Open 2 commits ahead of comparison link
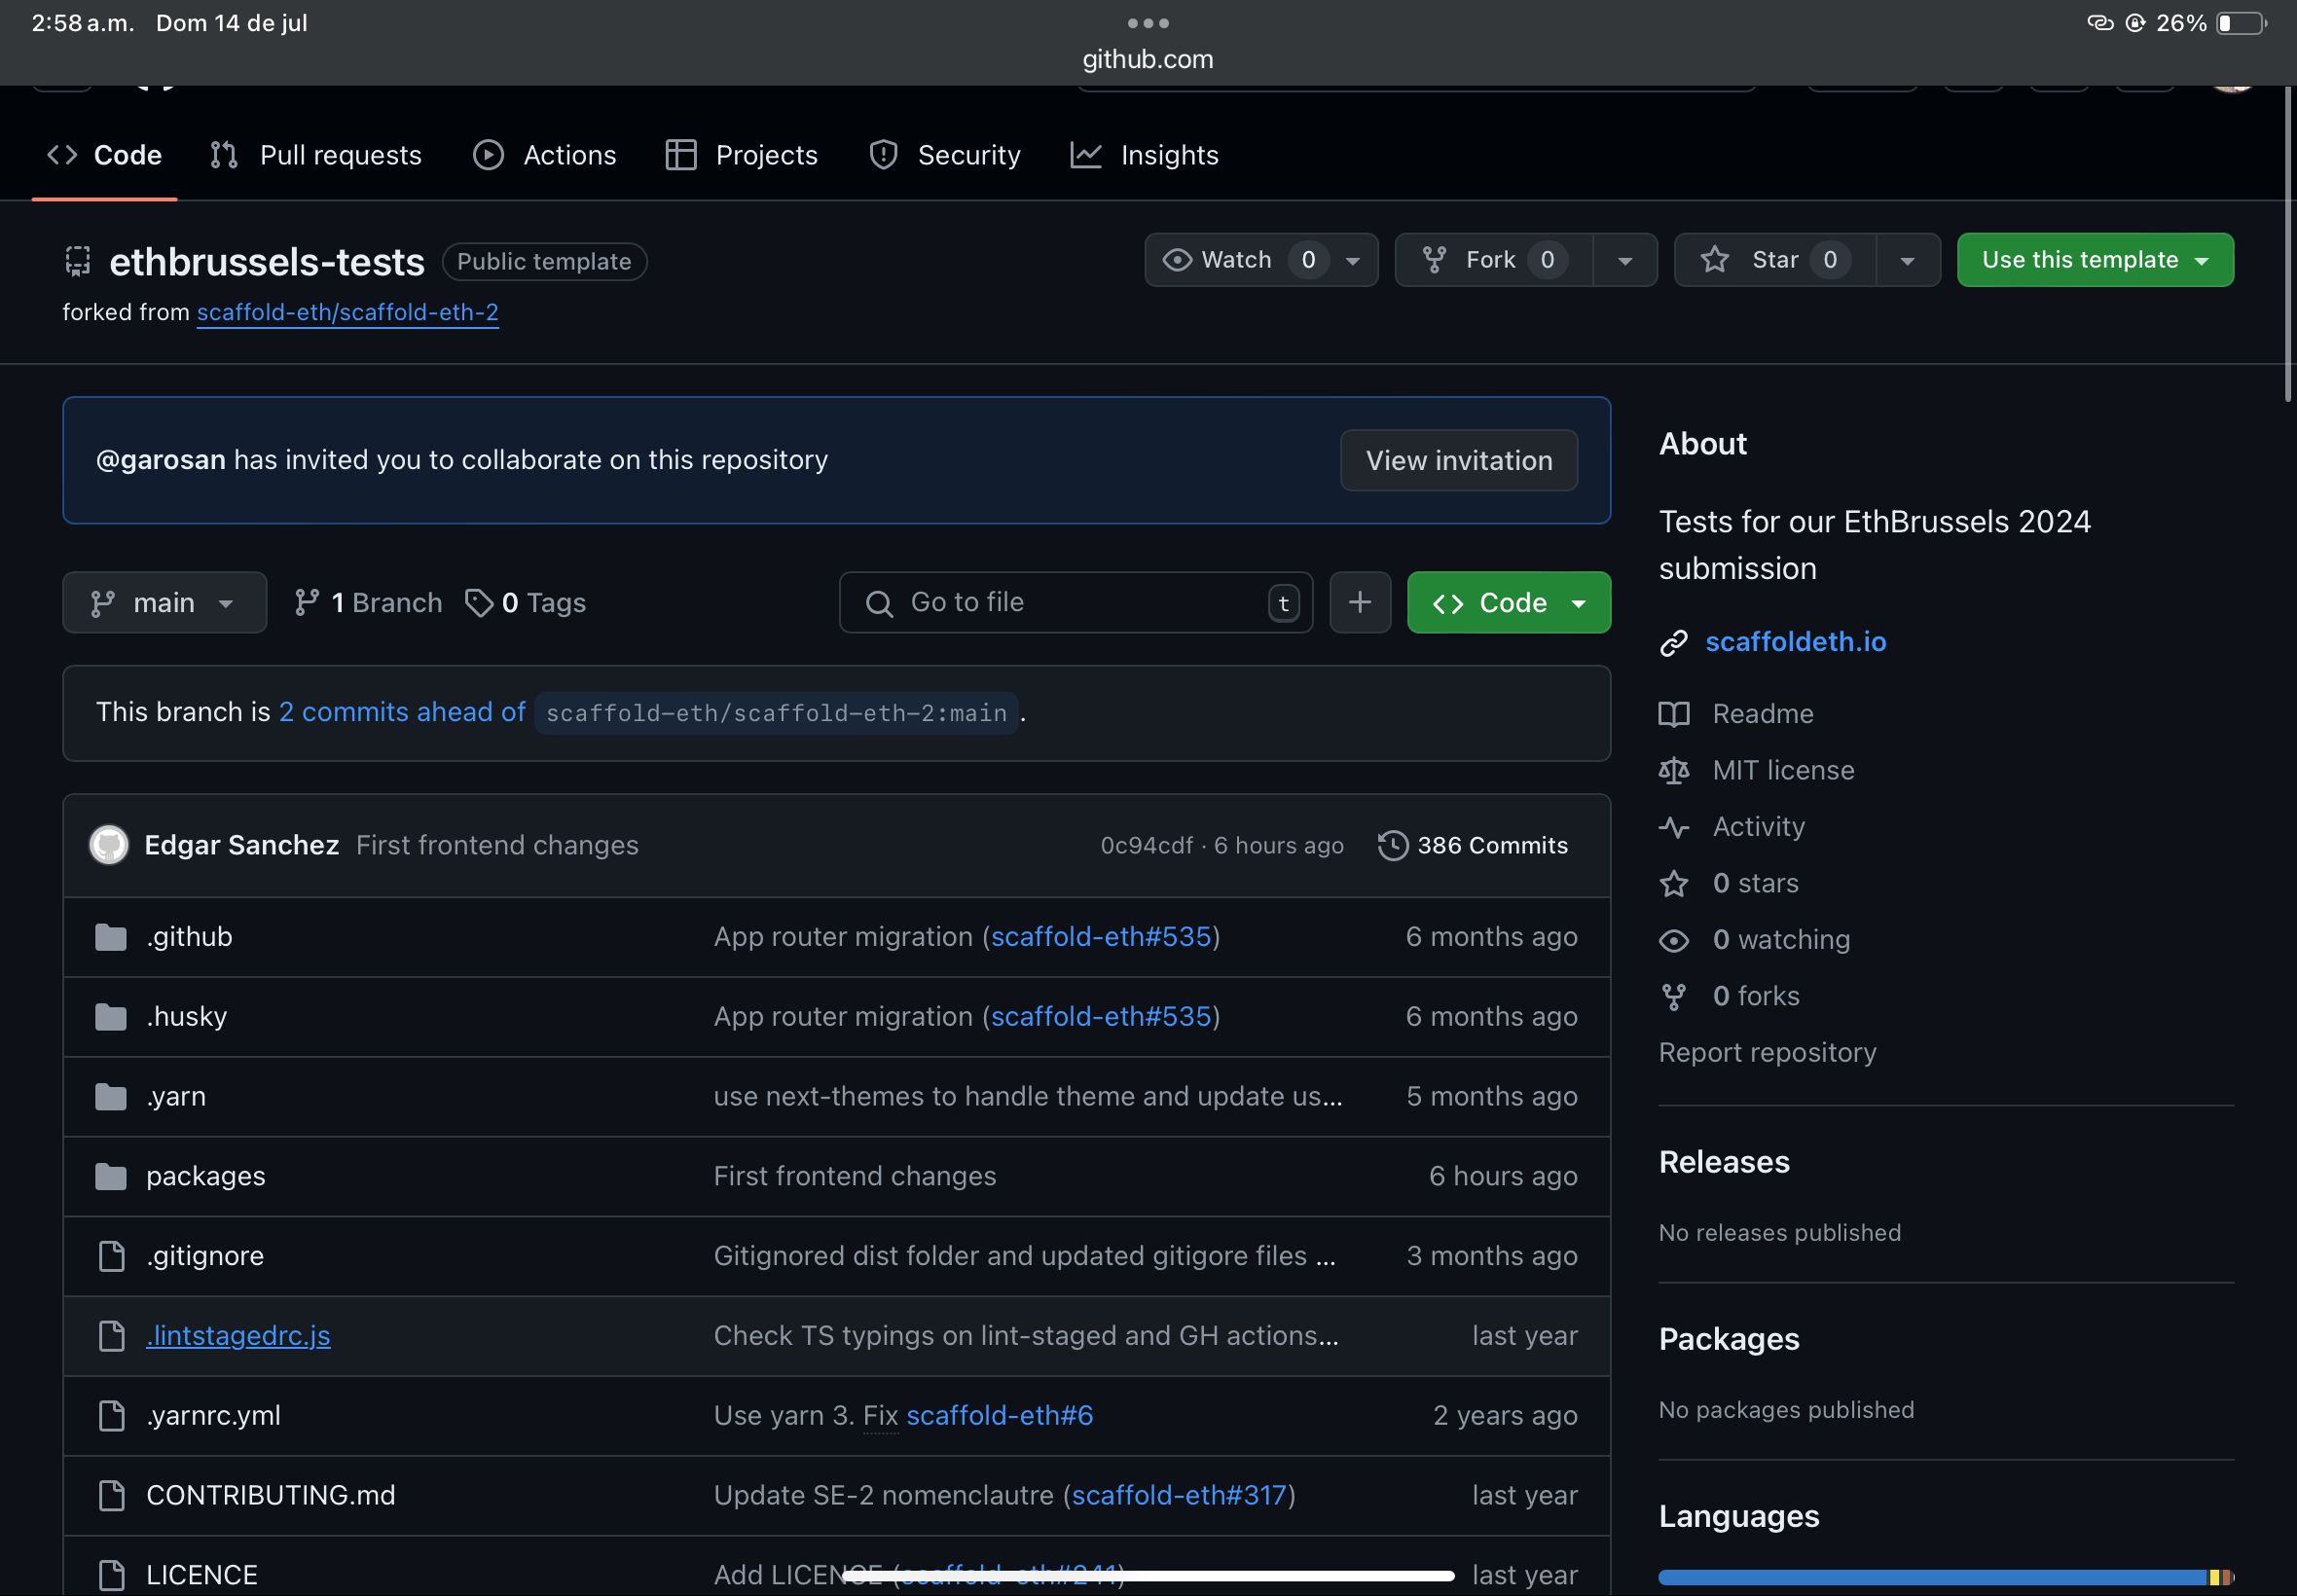The height and width of the screenshot is (1596, 2297). click(x=402, y=712)
